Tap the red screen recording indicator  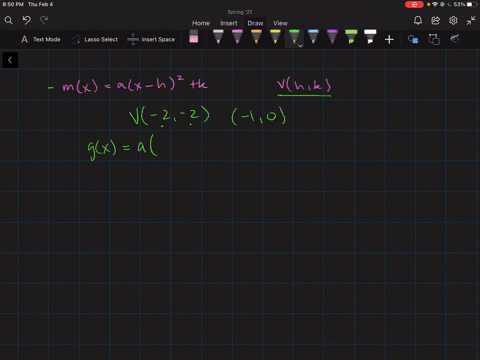pos(414,4)
